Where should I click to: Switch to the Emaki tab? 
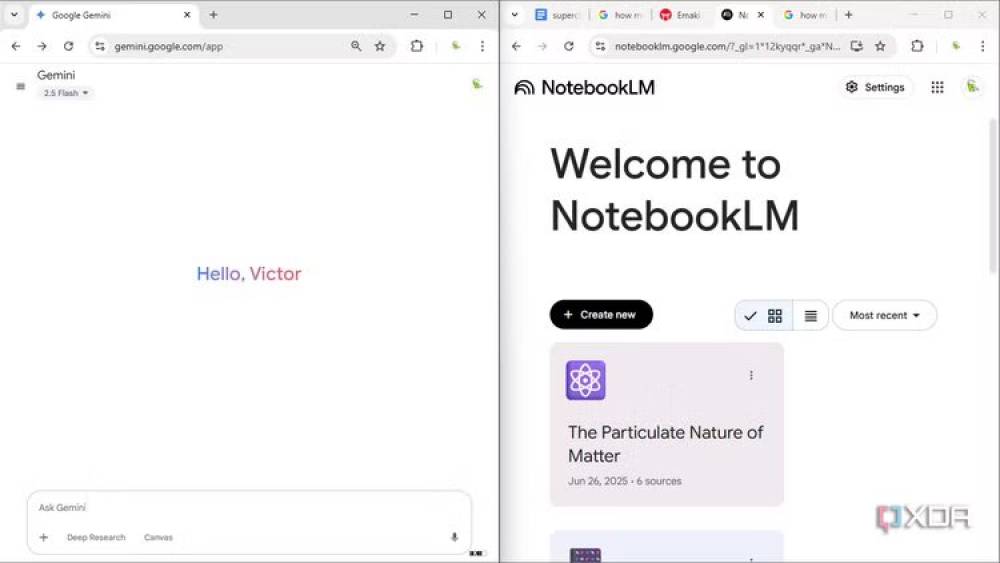coord(681,15)
